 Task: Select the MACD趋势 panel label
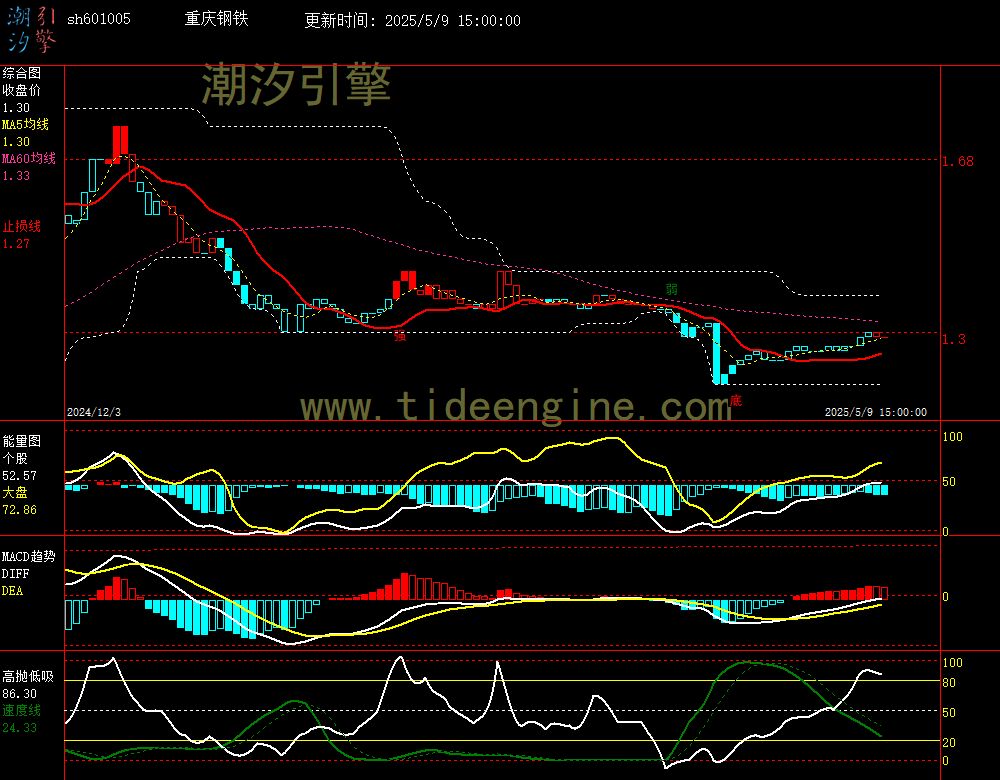point(29,556)
